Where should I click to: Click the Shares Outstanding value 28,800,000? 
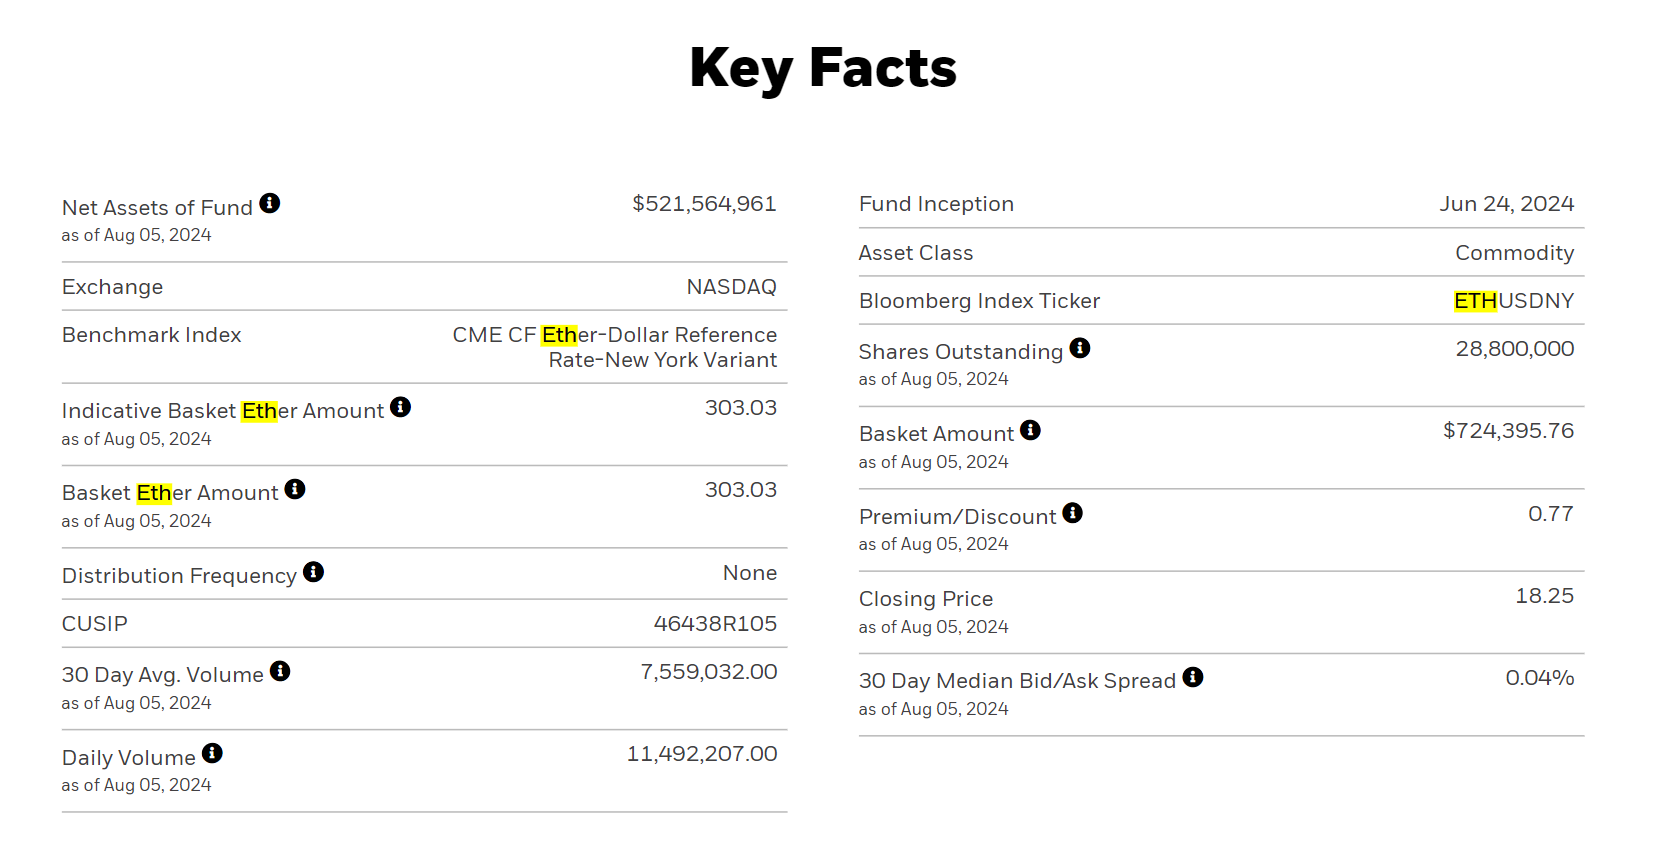pos(1514,349)
